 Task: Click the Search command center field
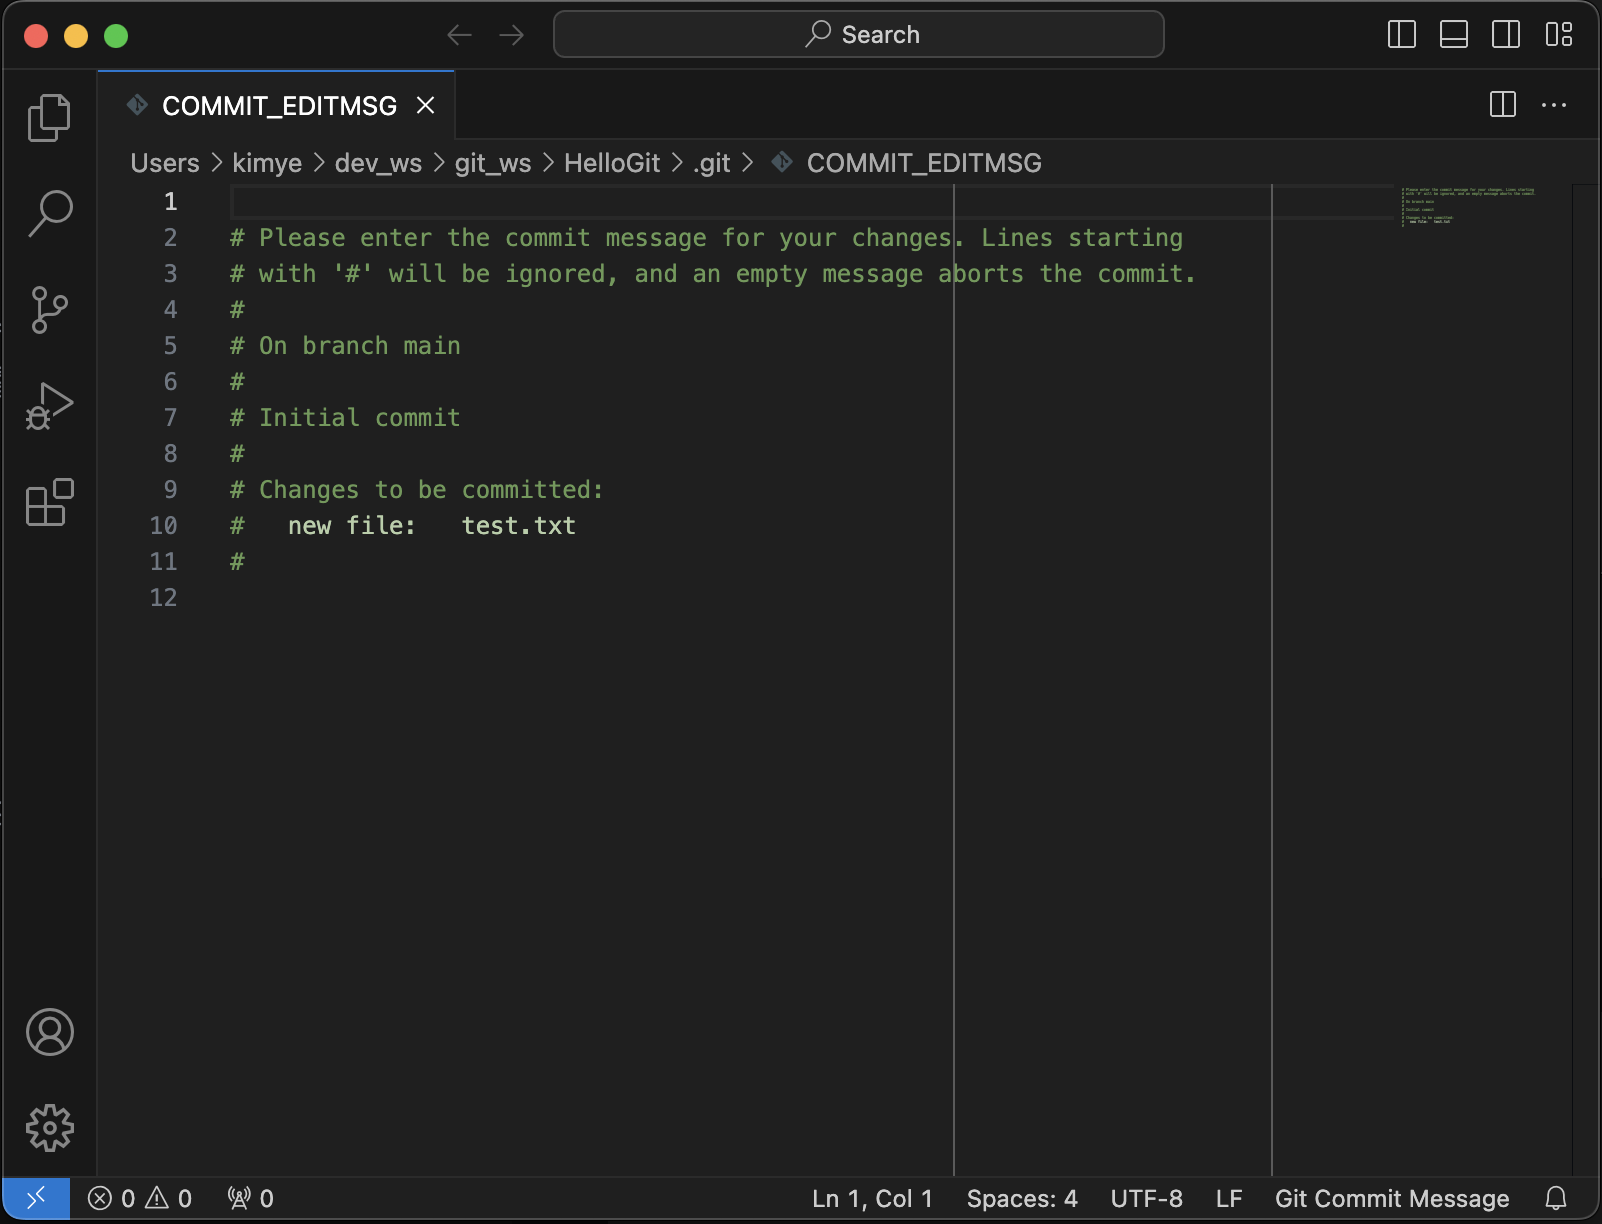click(859, 35)
